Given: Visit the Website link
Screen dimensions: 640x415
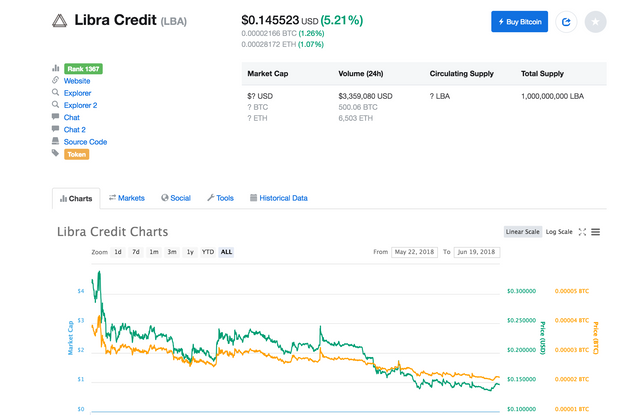Looking at the screenshot, I should [x=77, y=81].
